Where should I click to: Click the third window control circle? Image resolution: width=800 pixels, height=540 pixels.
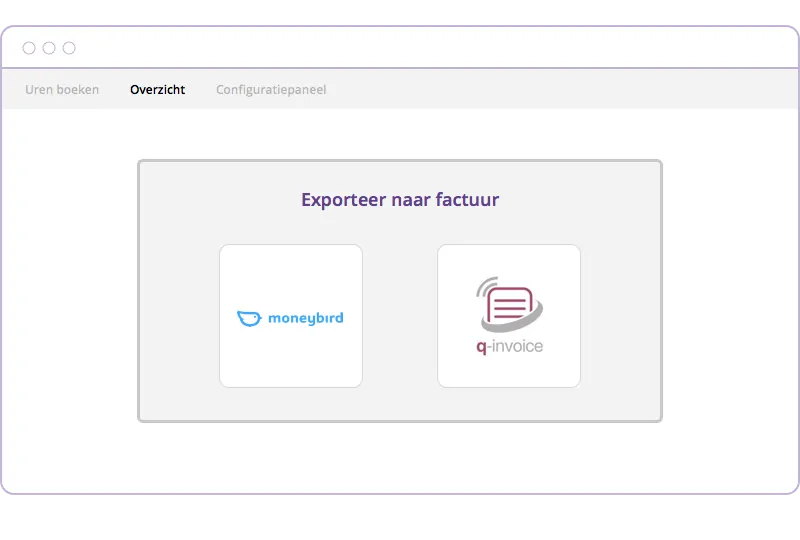[x=69, y=48]
